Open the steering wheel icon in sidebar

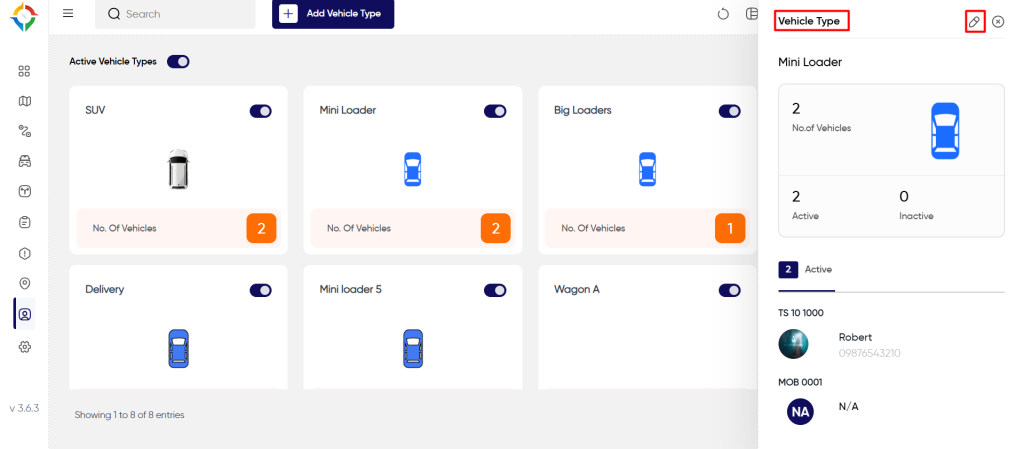(24, 191)
